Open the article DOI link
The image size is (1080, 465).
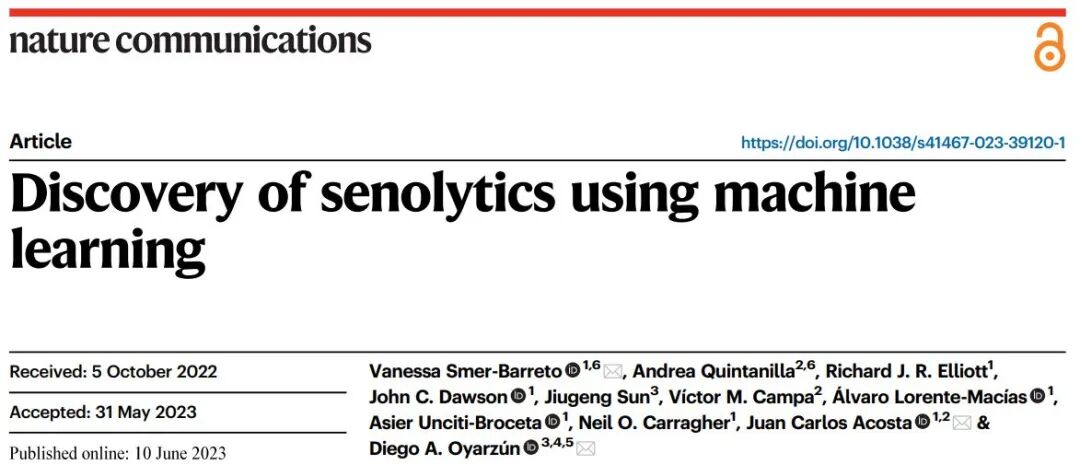[903, 143]
